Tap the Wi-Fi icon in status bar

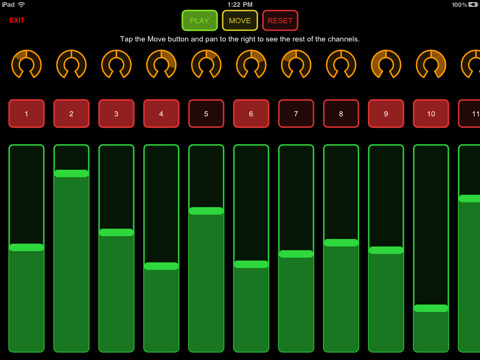(x=21, y=5)
